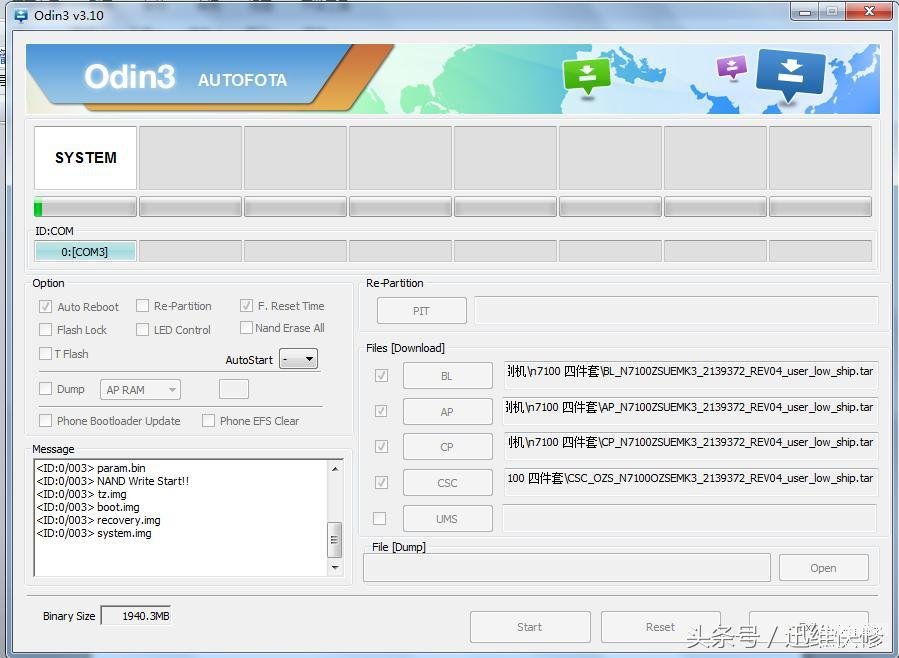Viewport: 899px width, 658px height.
Task: Click the Open button for File Dump
Action: click(823, 568)
